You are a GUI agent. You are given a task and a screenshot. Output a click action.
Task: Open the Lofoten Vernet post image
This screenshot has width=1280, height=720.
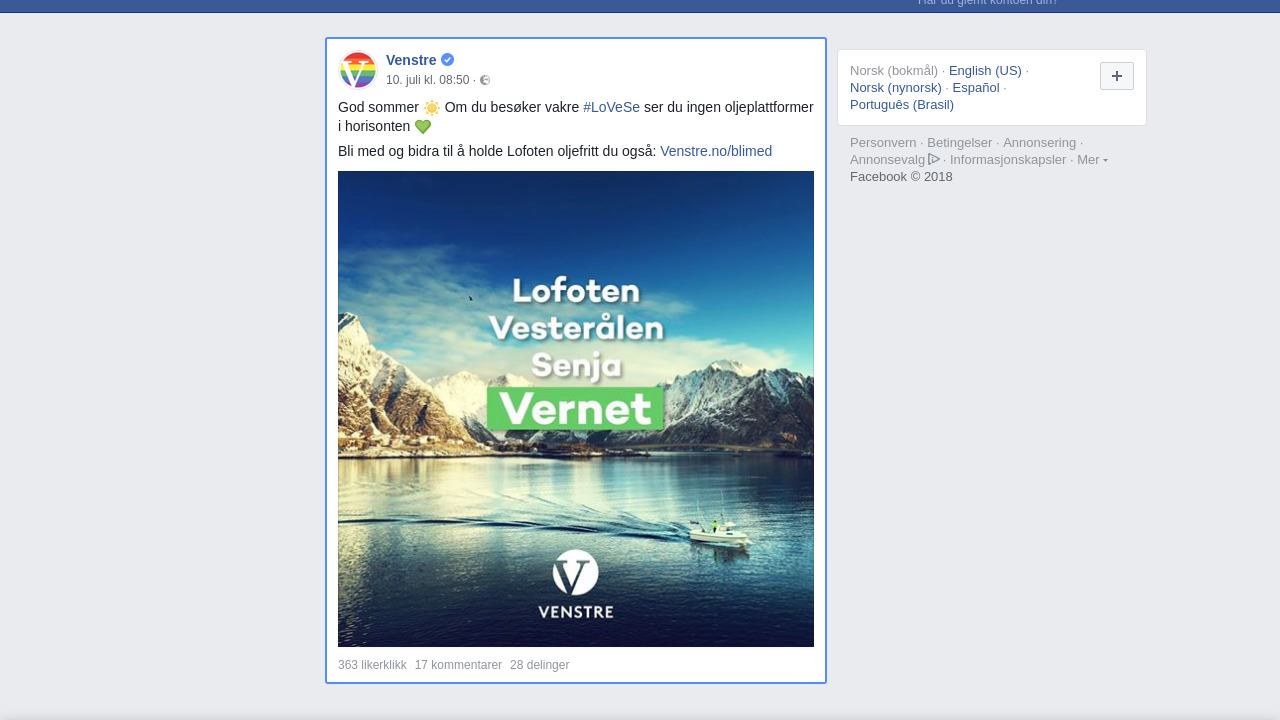tap(576, 409)
